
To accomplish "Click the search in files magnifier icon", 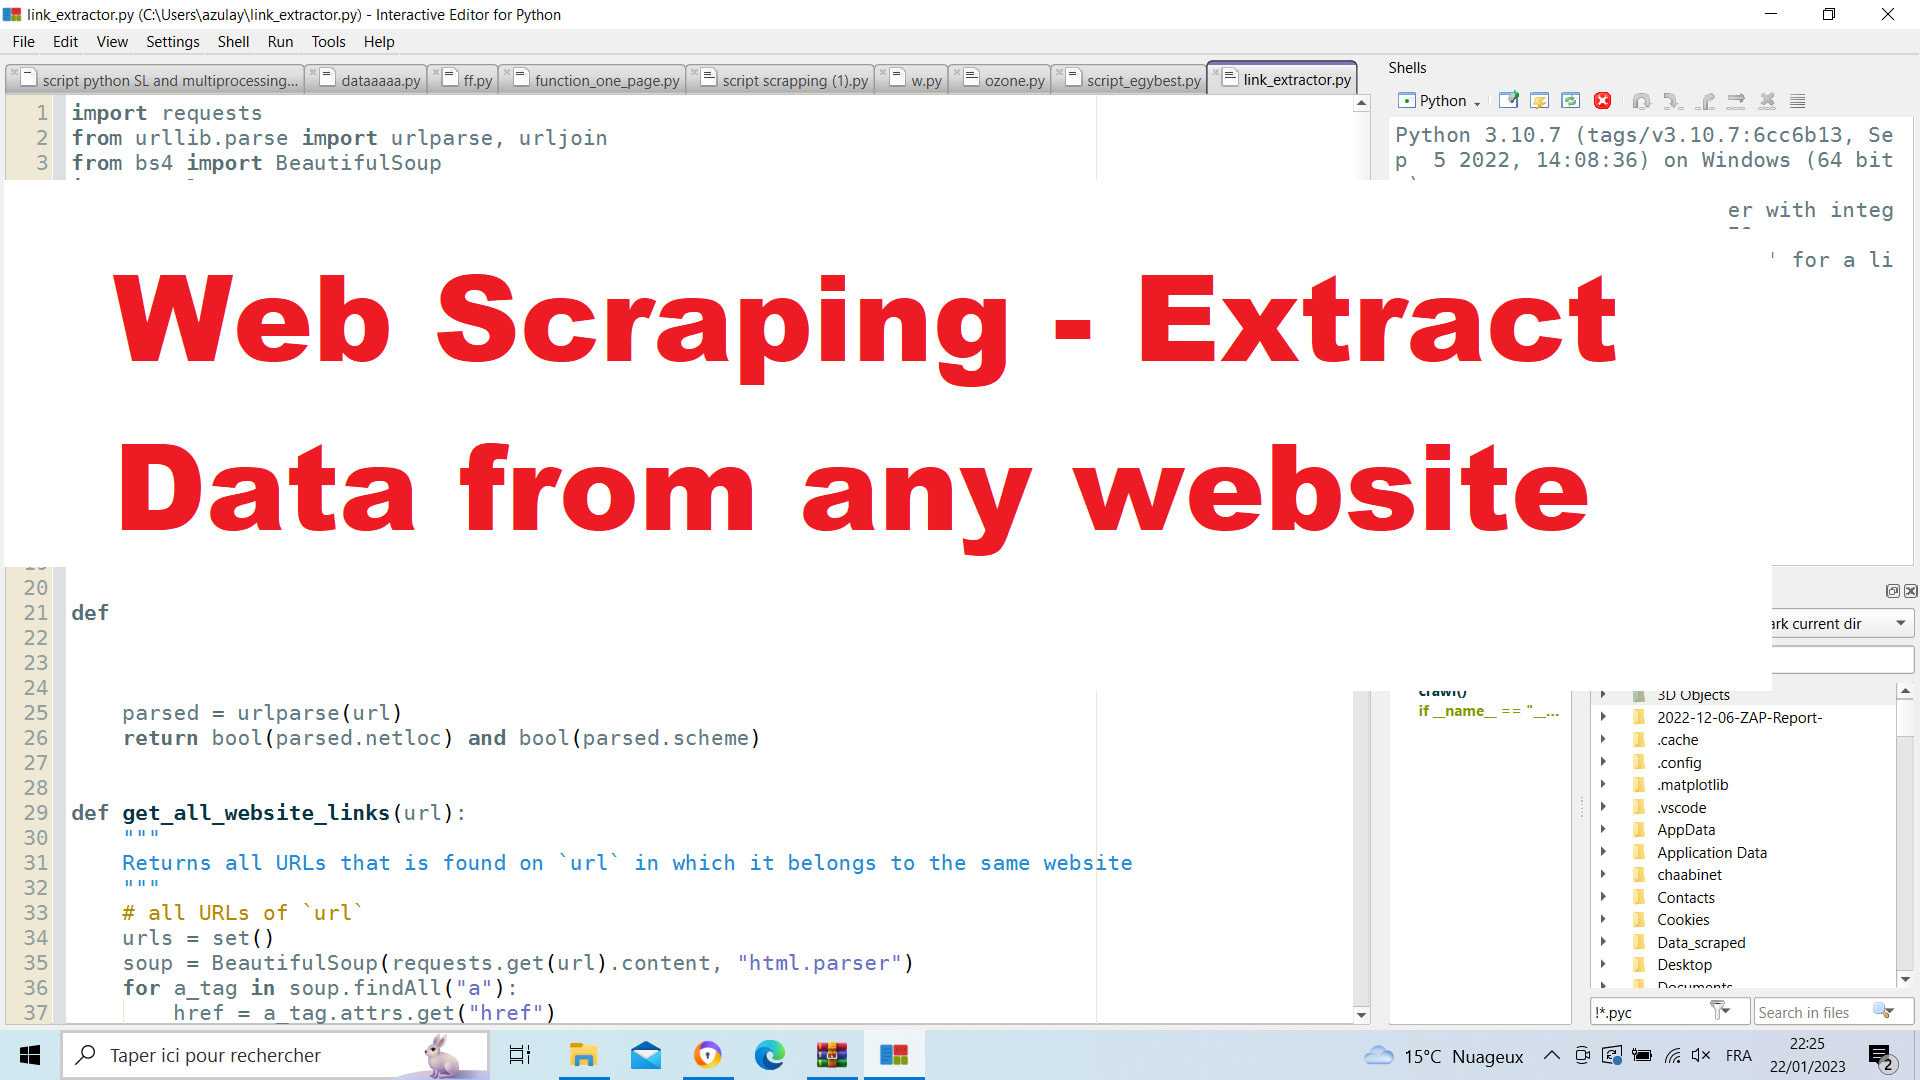I will coord(1883,1011).
